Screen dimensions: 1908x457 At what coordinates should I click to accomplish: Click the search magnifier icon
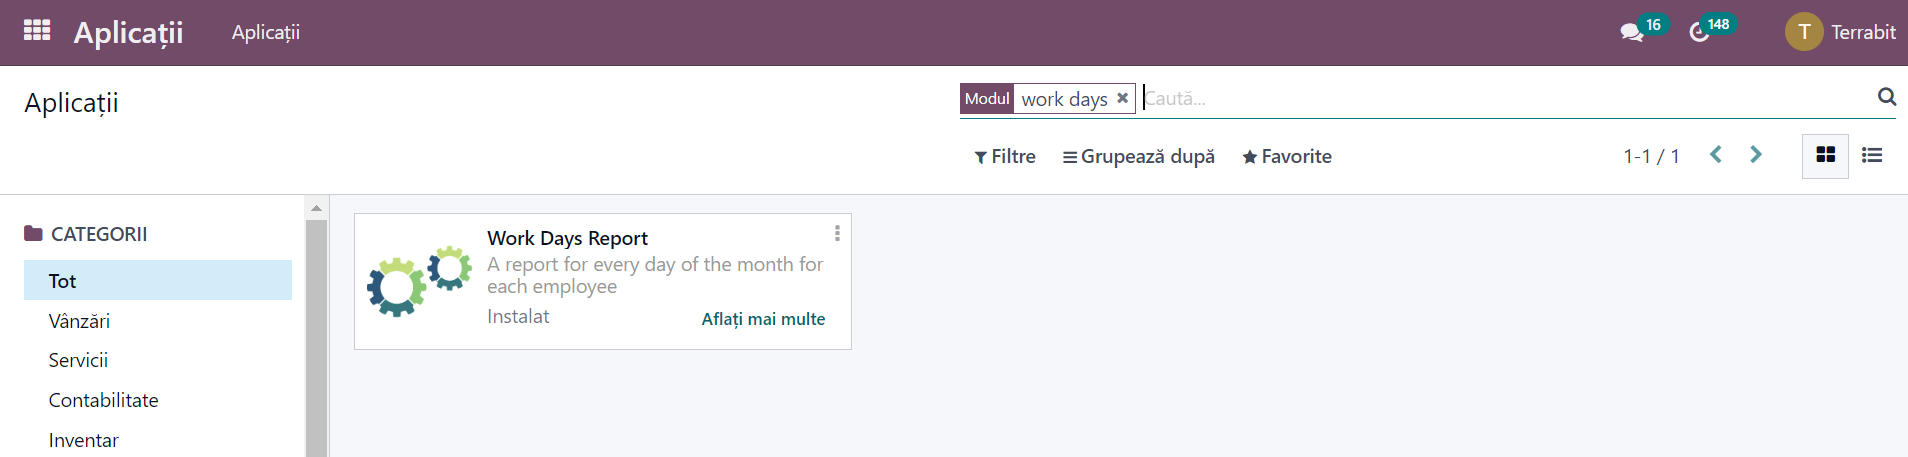pyautogui.click(x=1887, y=97)
